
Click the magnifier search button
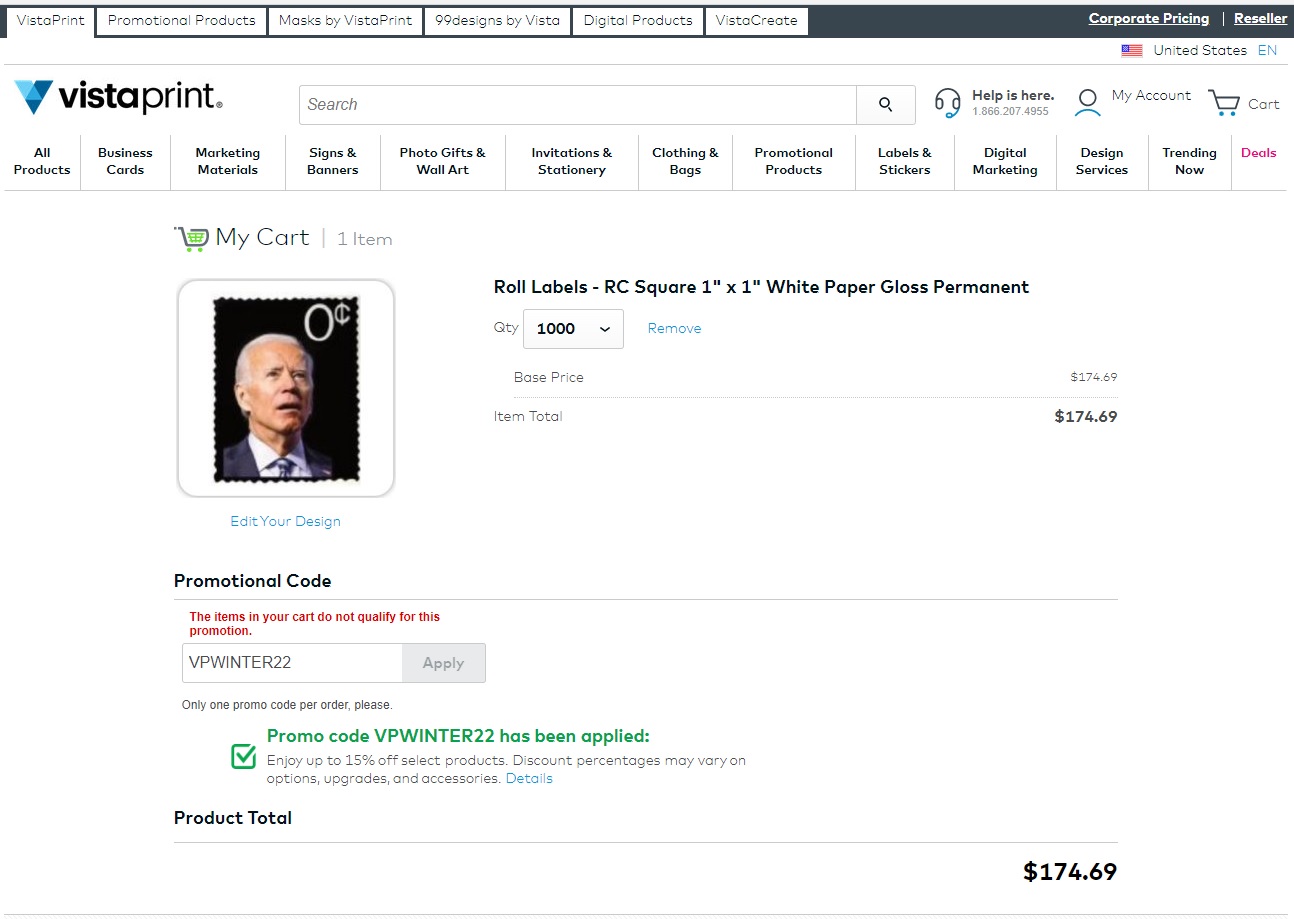[885, 105]
